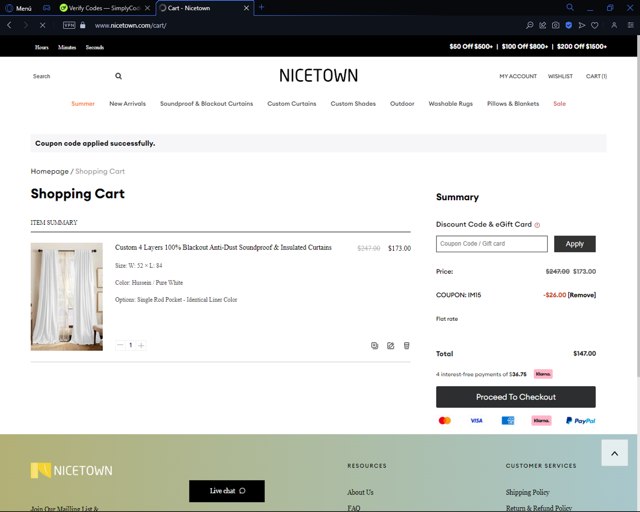Click the site security lock icon

coord(83,25)
